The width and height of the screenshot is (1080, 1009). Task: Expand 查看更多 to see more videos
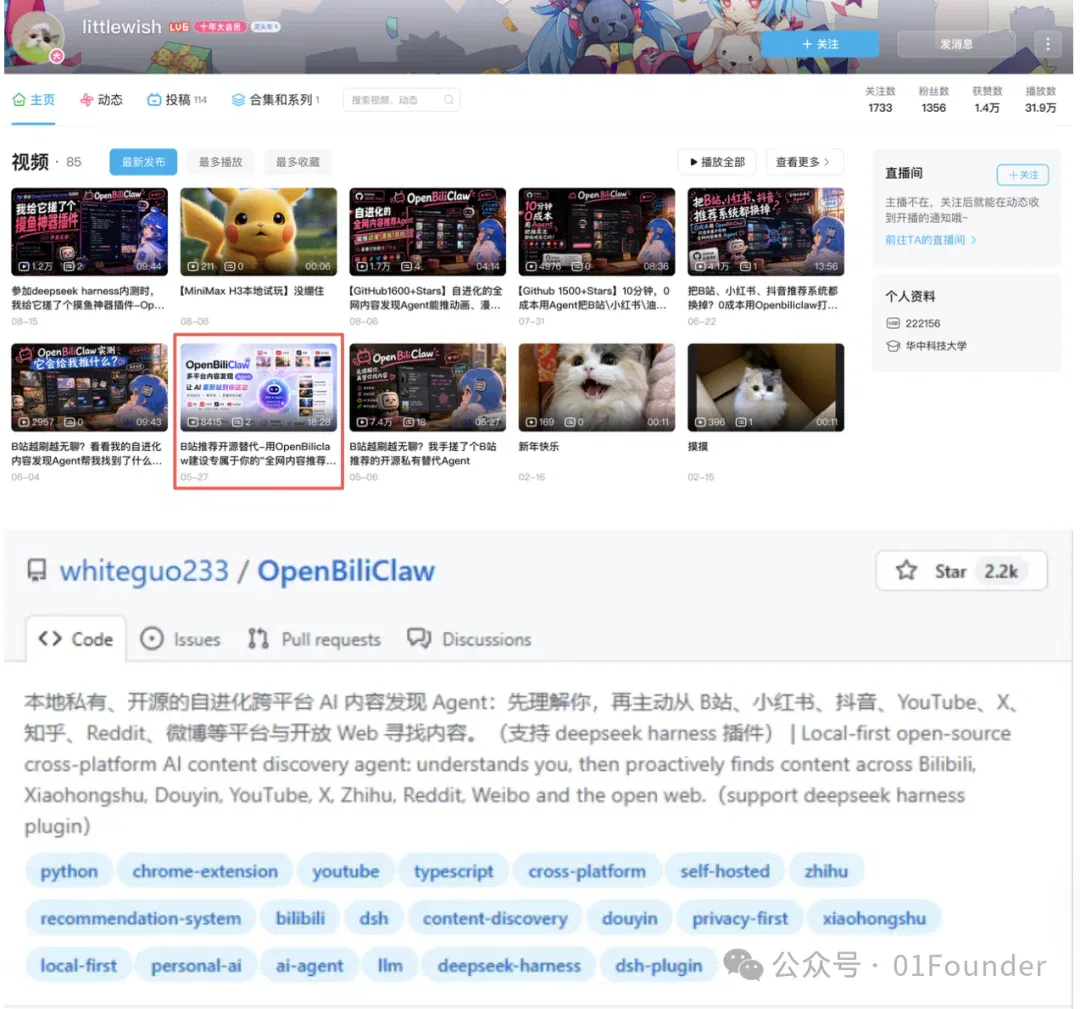pos(803,162)
